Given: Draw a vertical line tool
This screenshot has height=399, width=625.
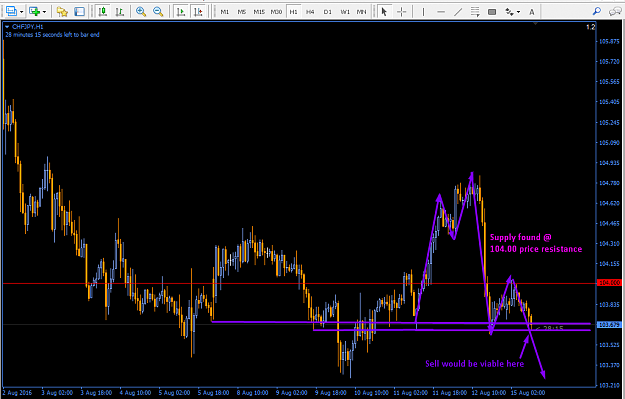Looking at the screenshot, I should pyautogui.click(x=423, y=12).
